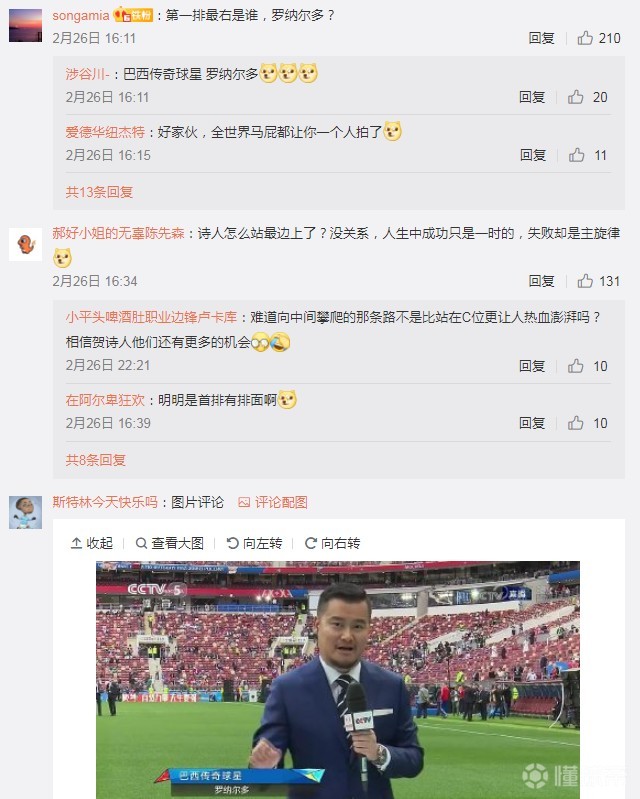Expand 共13条回复 replies

99,191
